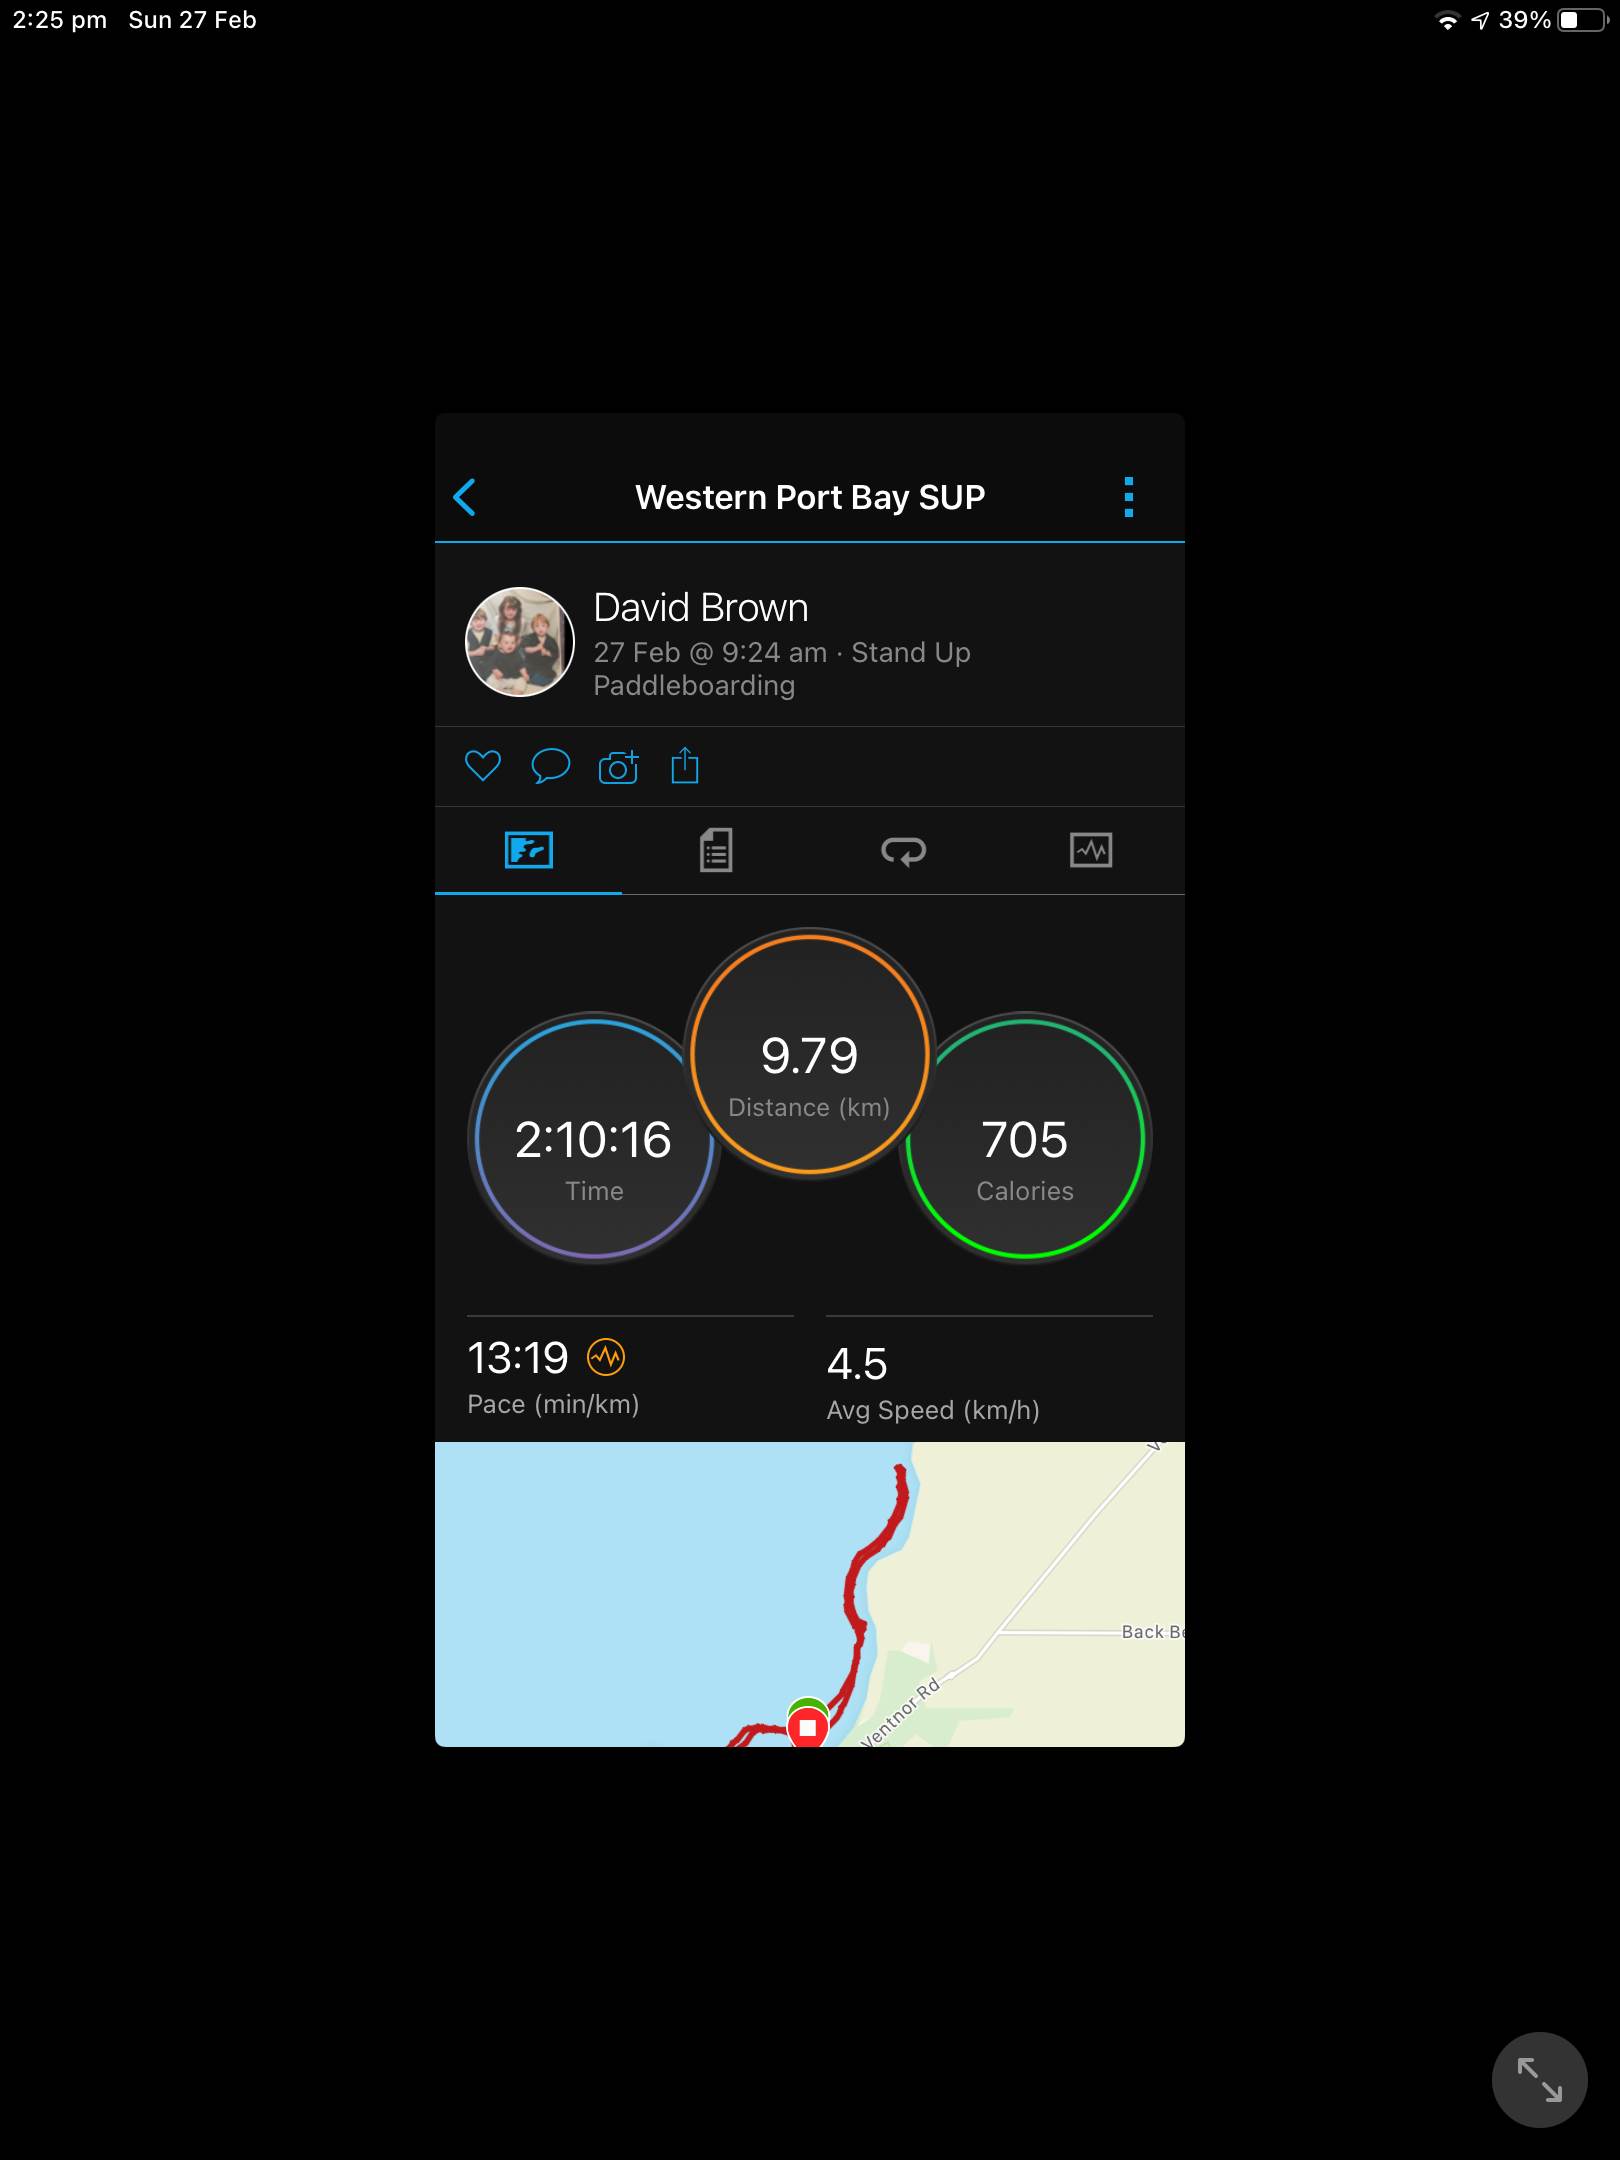This screenshot has width=1620, height=2160.
Task: Open the charts tab icon
Action: click(x=1091, y=850)
